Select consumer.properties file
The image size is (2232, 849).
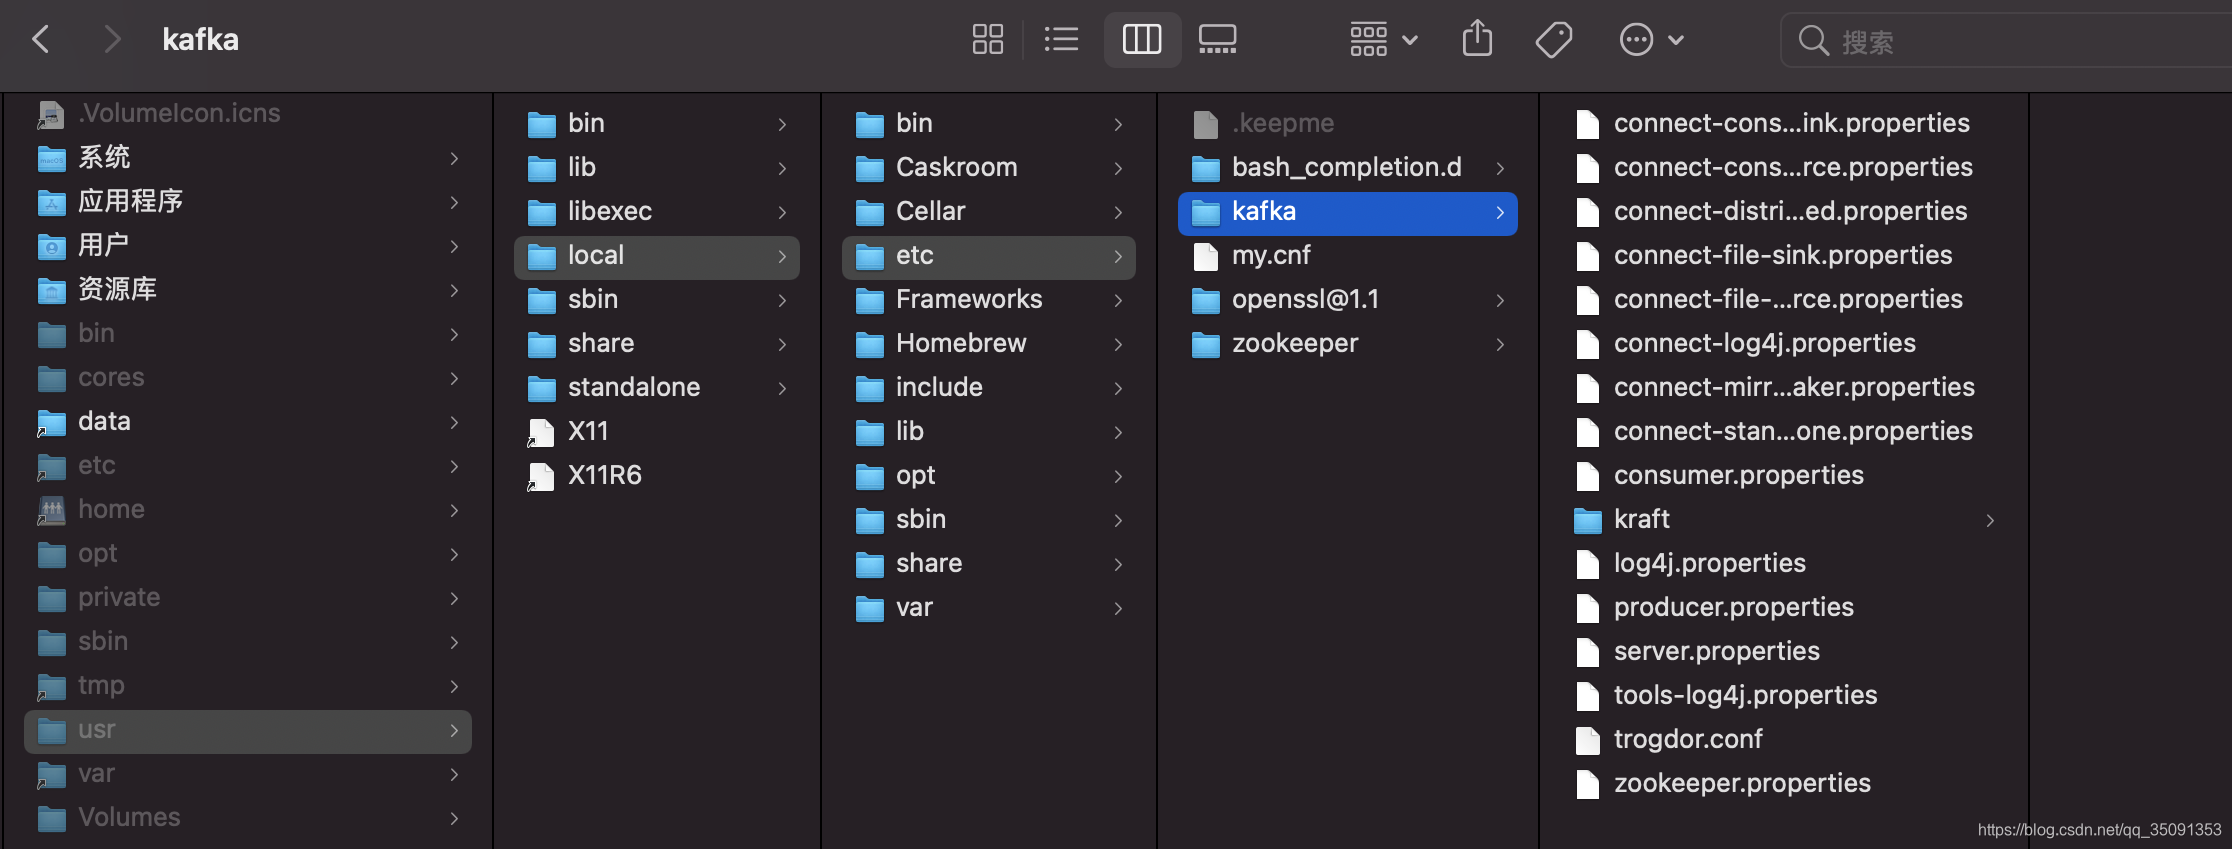click(x=1785, y=476)
